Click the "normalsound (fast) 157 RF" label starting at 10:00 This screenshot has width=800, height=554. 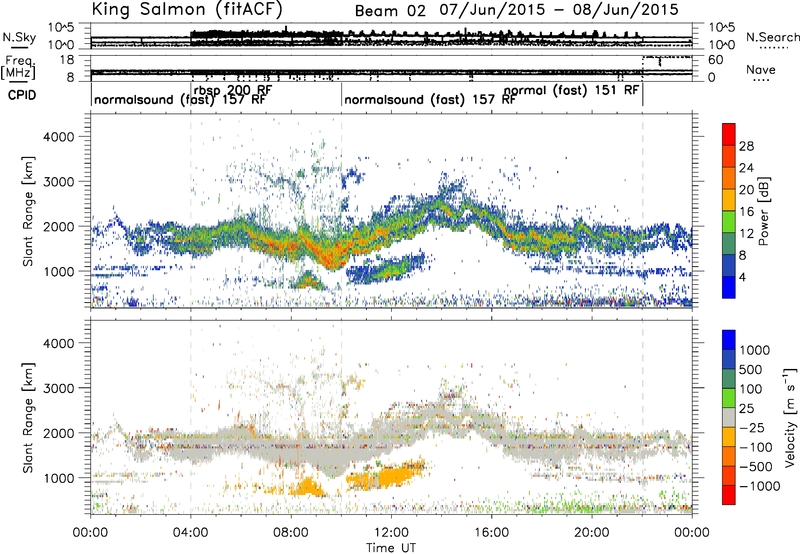(430, 99)
